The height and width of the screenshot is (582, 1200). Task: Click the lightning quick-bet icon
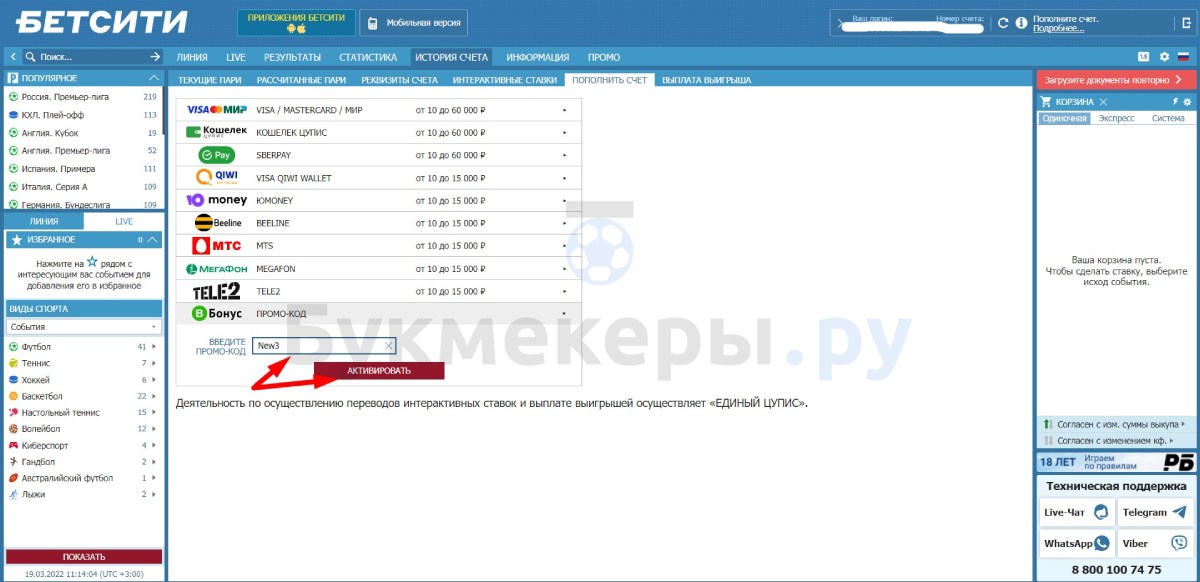tap(1175, 102)
